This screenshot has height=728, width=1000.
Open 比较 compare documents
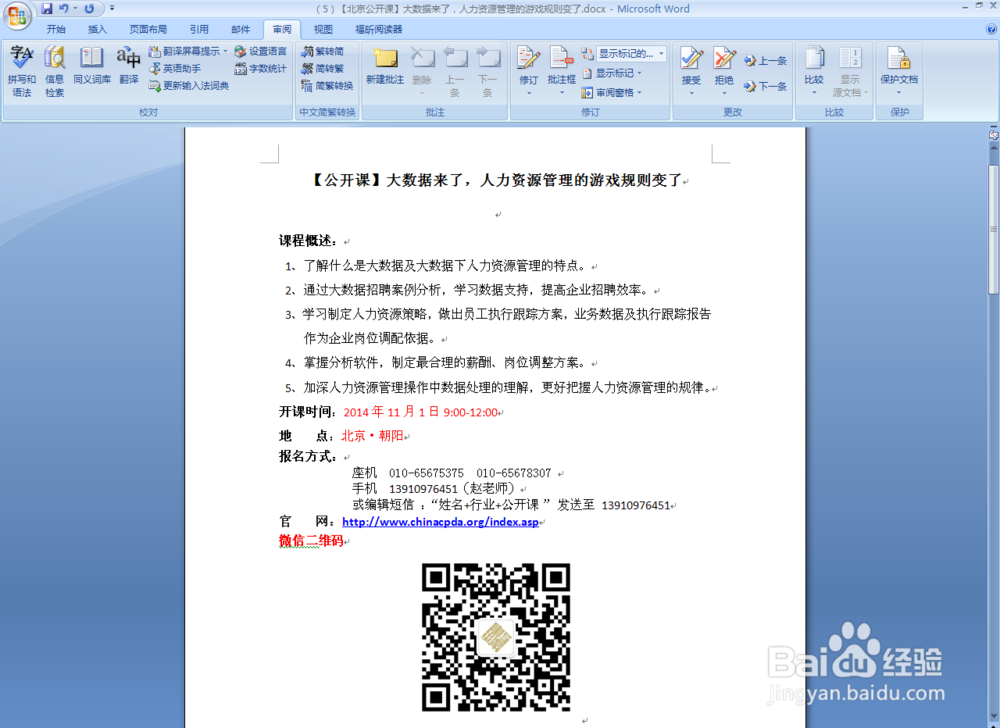click(814, 71)
